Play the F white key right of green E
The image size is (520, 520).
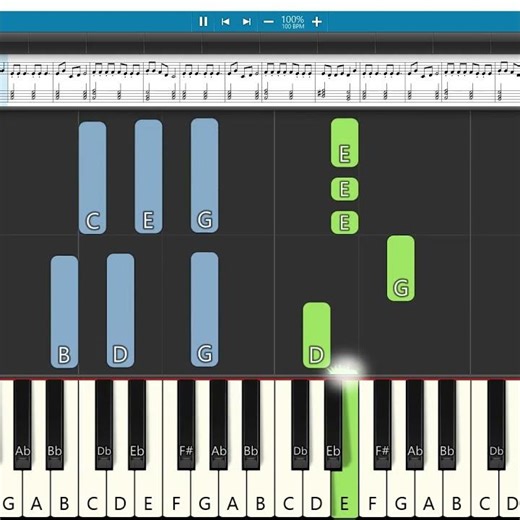coord(373,493)
